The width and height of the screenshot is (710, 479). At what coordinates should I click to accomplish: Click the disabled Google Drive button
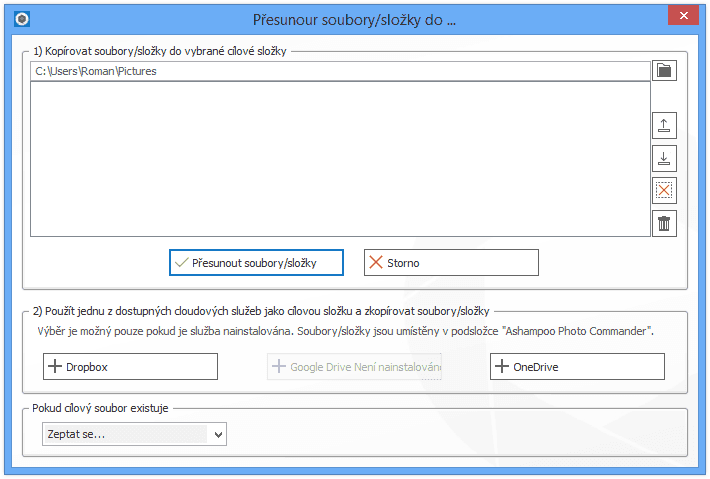pyautogui.click(x=354, y=367)
